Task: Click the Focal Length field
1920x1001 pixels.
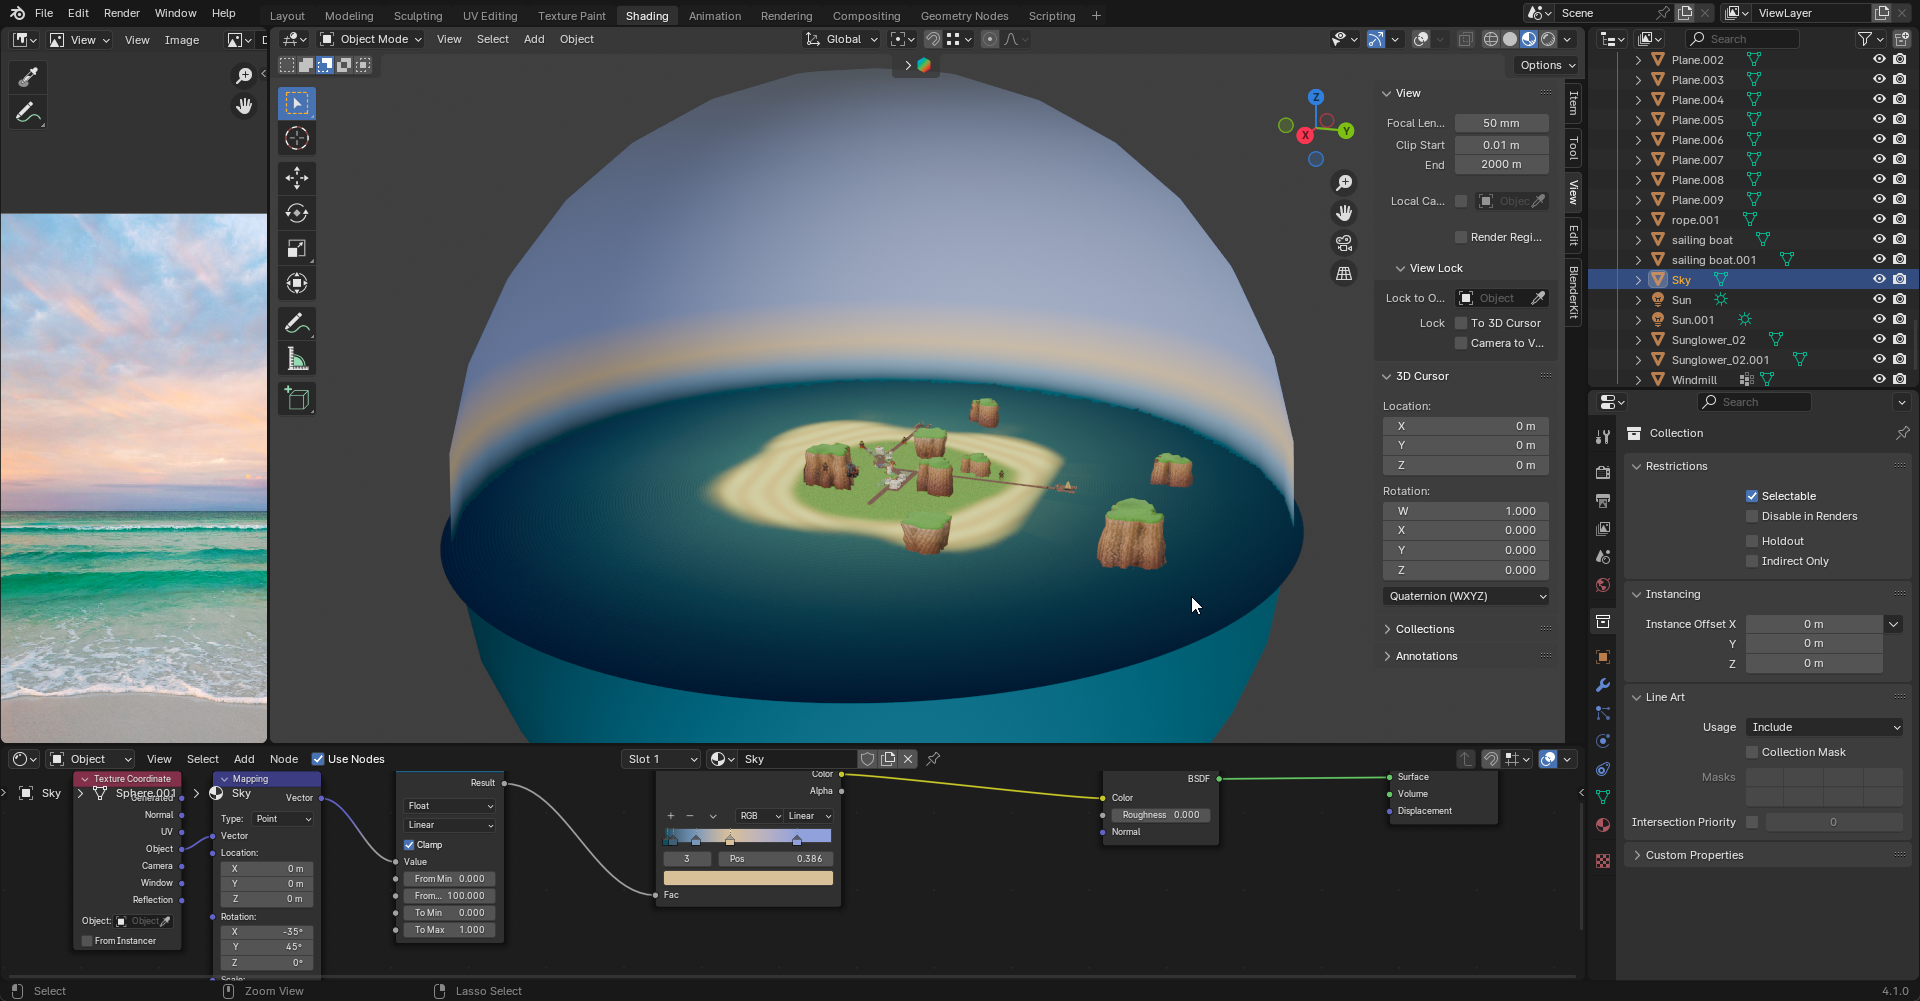Action: point(1501,123)
